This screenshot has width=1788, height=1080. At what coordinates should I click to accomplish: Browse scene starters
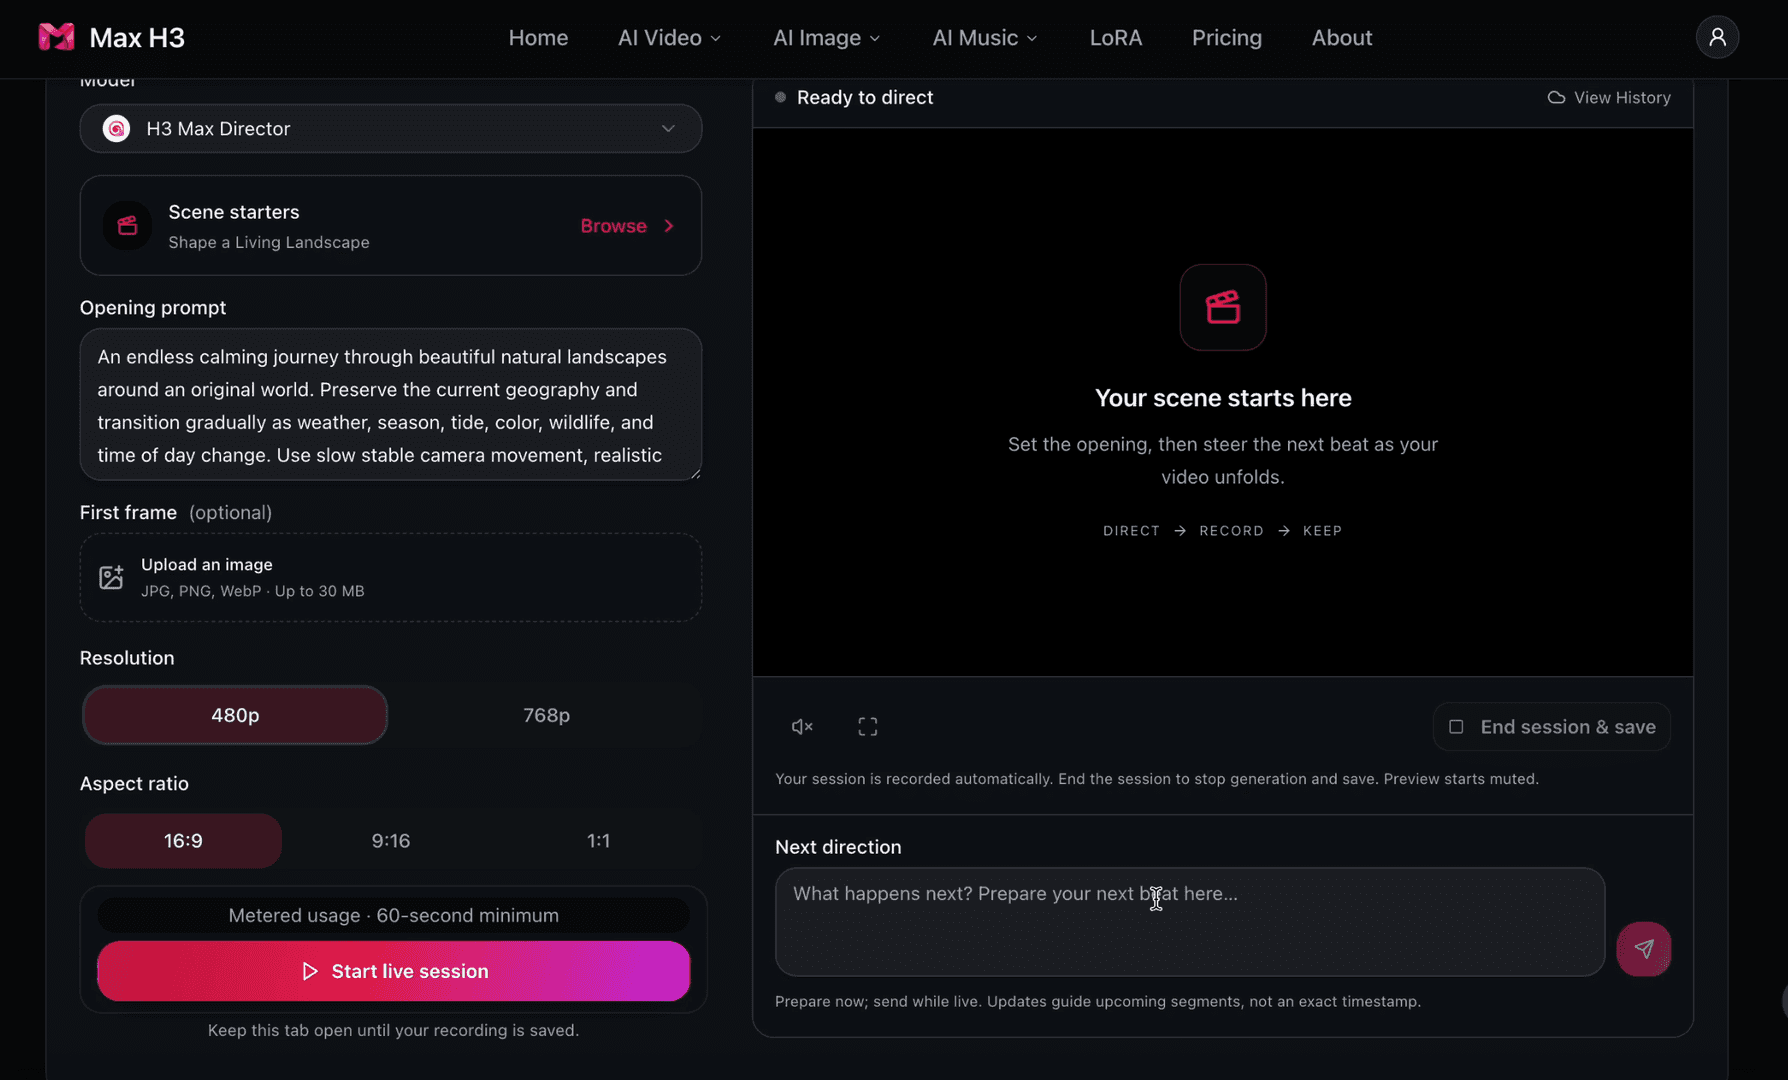coord(627,226)
